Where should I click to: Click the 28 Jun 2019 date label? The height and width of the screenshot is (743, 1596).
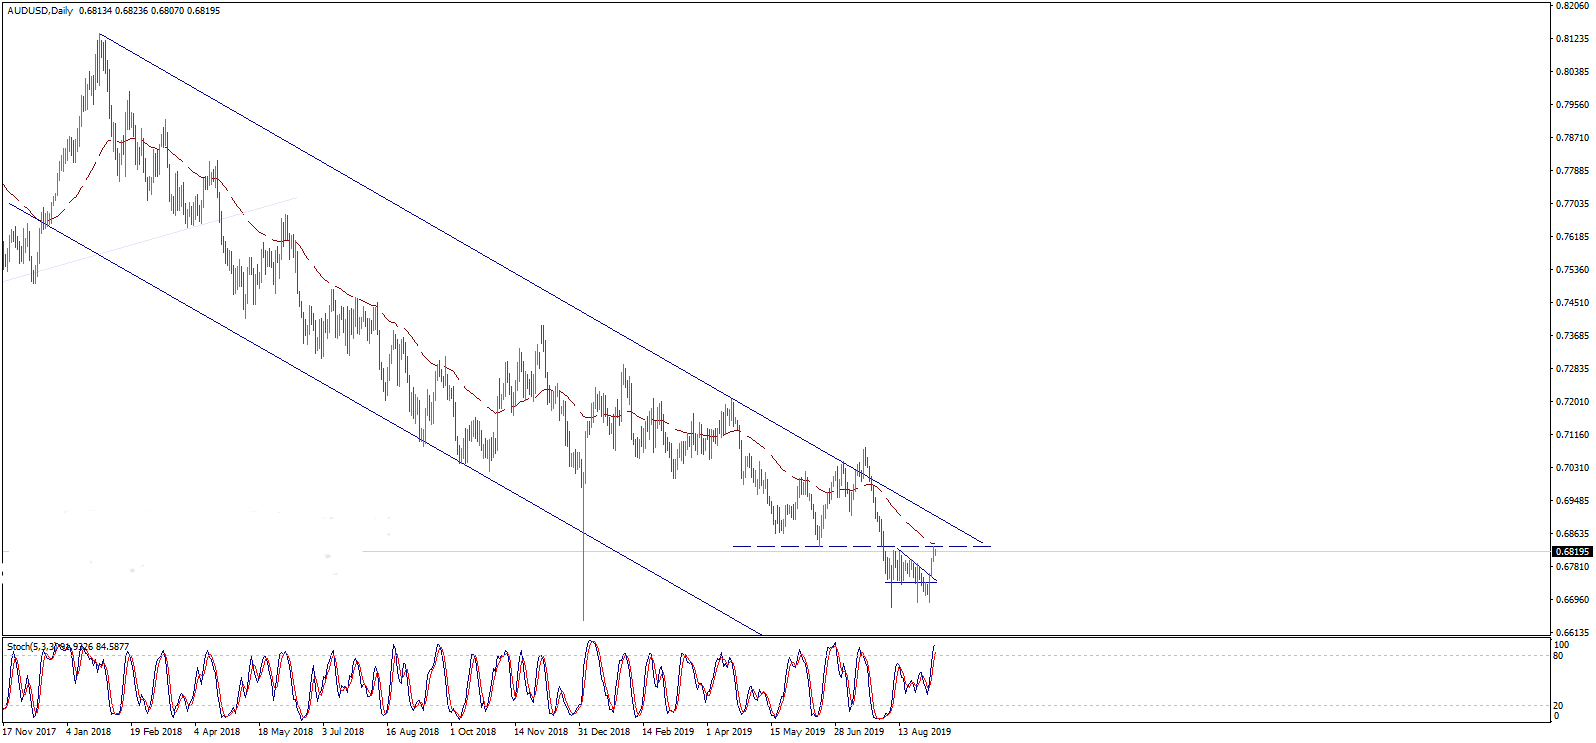[x=859, y=732]
